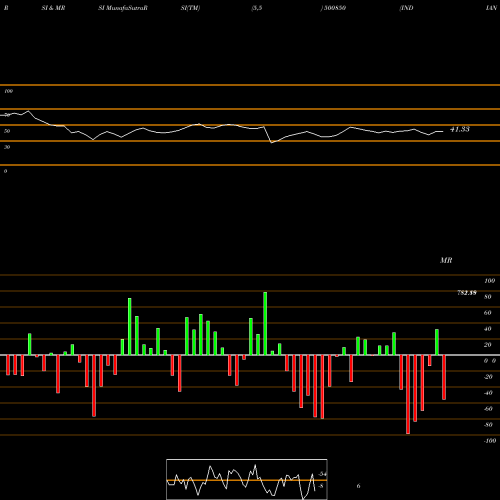Click the -100 label on MR axis

tap(490, 441)
